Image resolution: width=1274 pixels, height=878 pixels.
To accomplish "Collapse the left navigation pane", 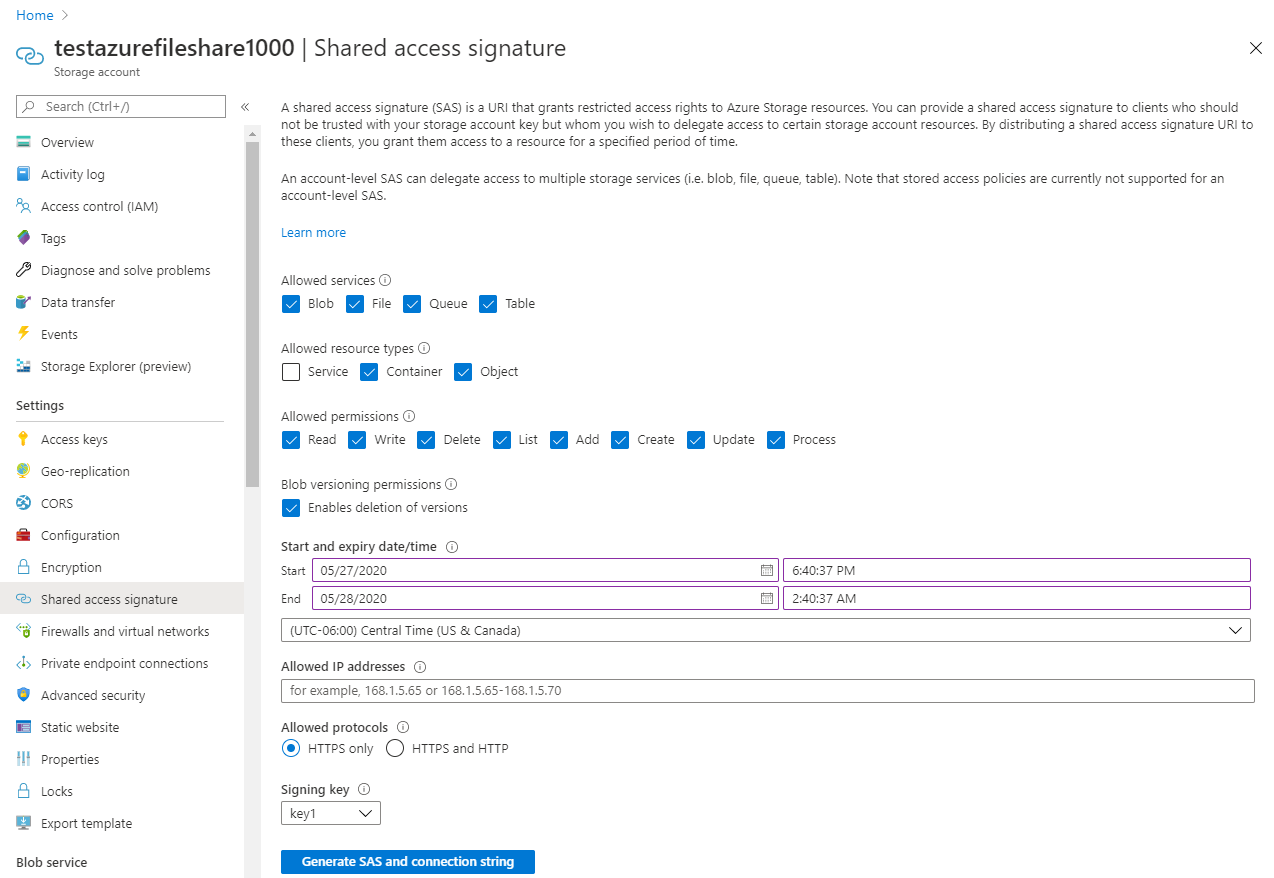I will click(x=244, y=106).
